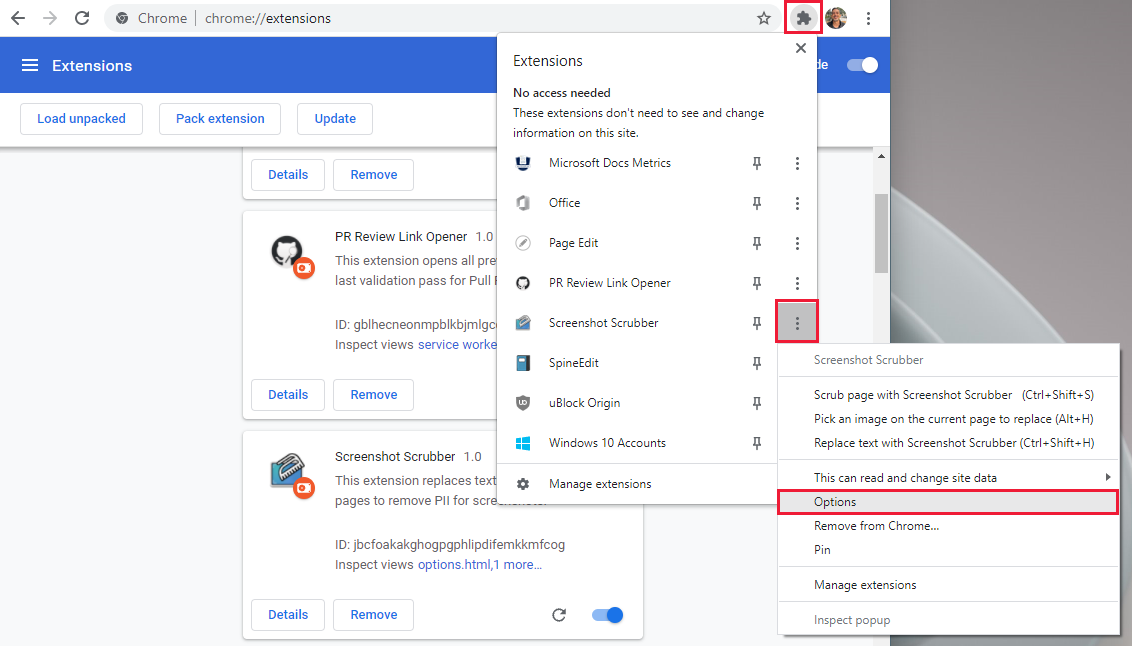
Task: Click the scrollbar up arrow
Action: point(881,156)
